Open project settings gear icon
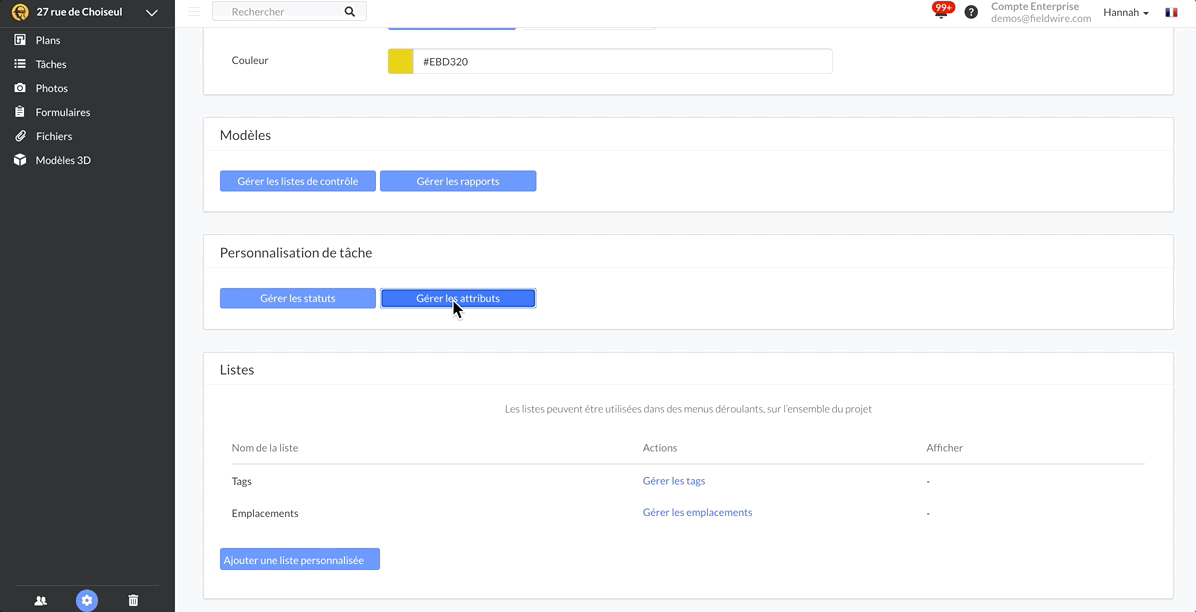 [87, 600]
